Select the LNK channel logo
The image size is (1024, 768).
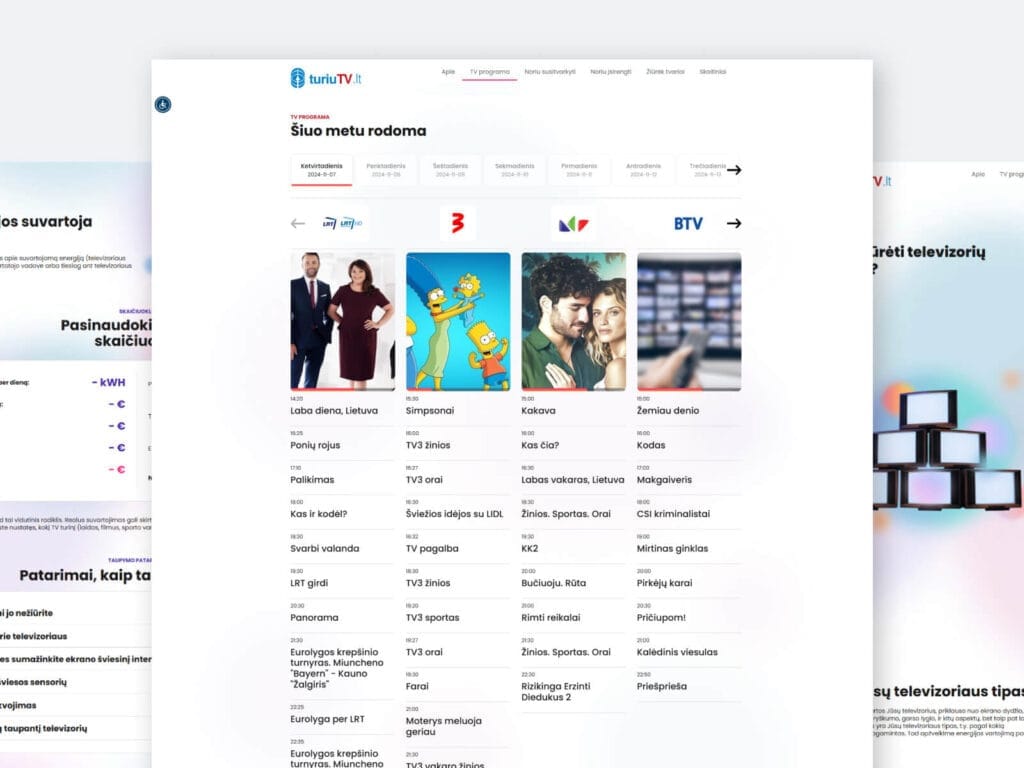573,223
